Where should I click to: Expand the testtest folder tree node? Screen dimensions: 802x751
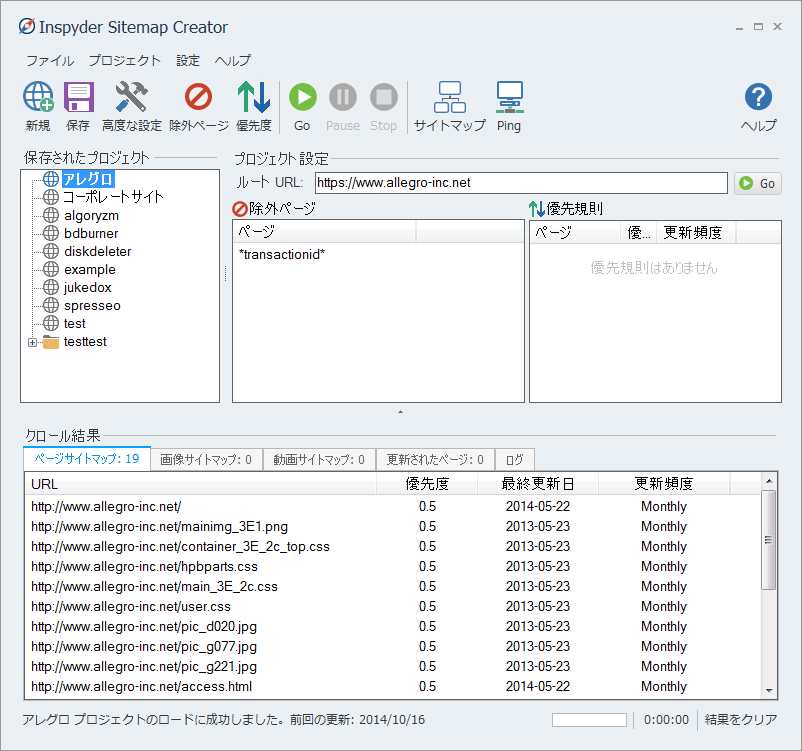point(32,342)
